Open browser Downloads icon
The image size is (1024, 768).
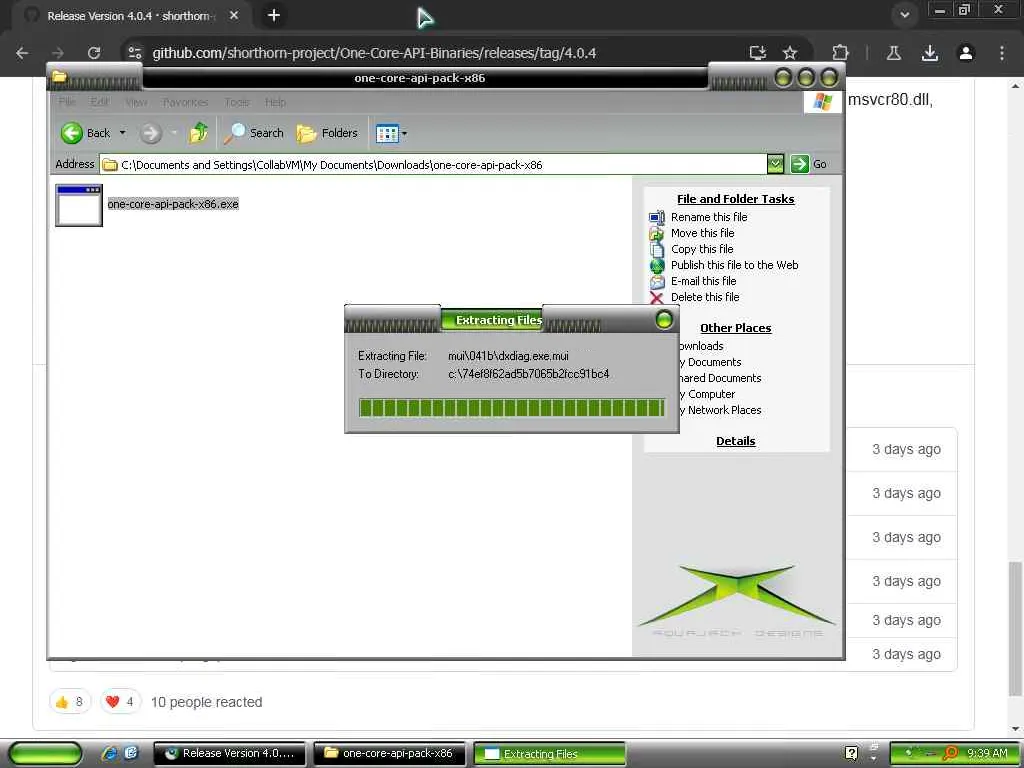929,53
